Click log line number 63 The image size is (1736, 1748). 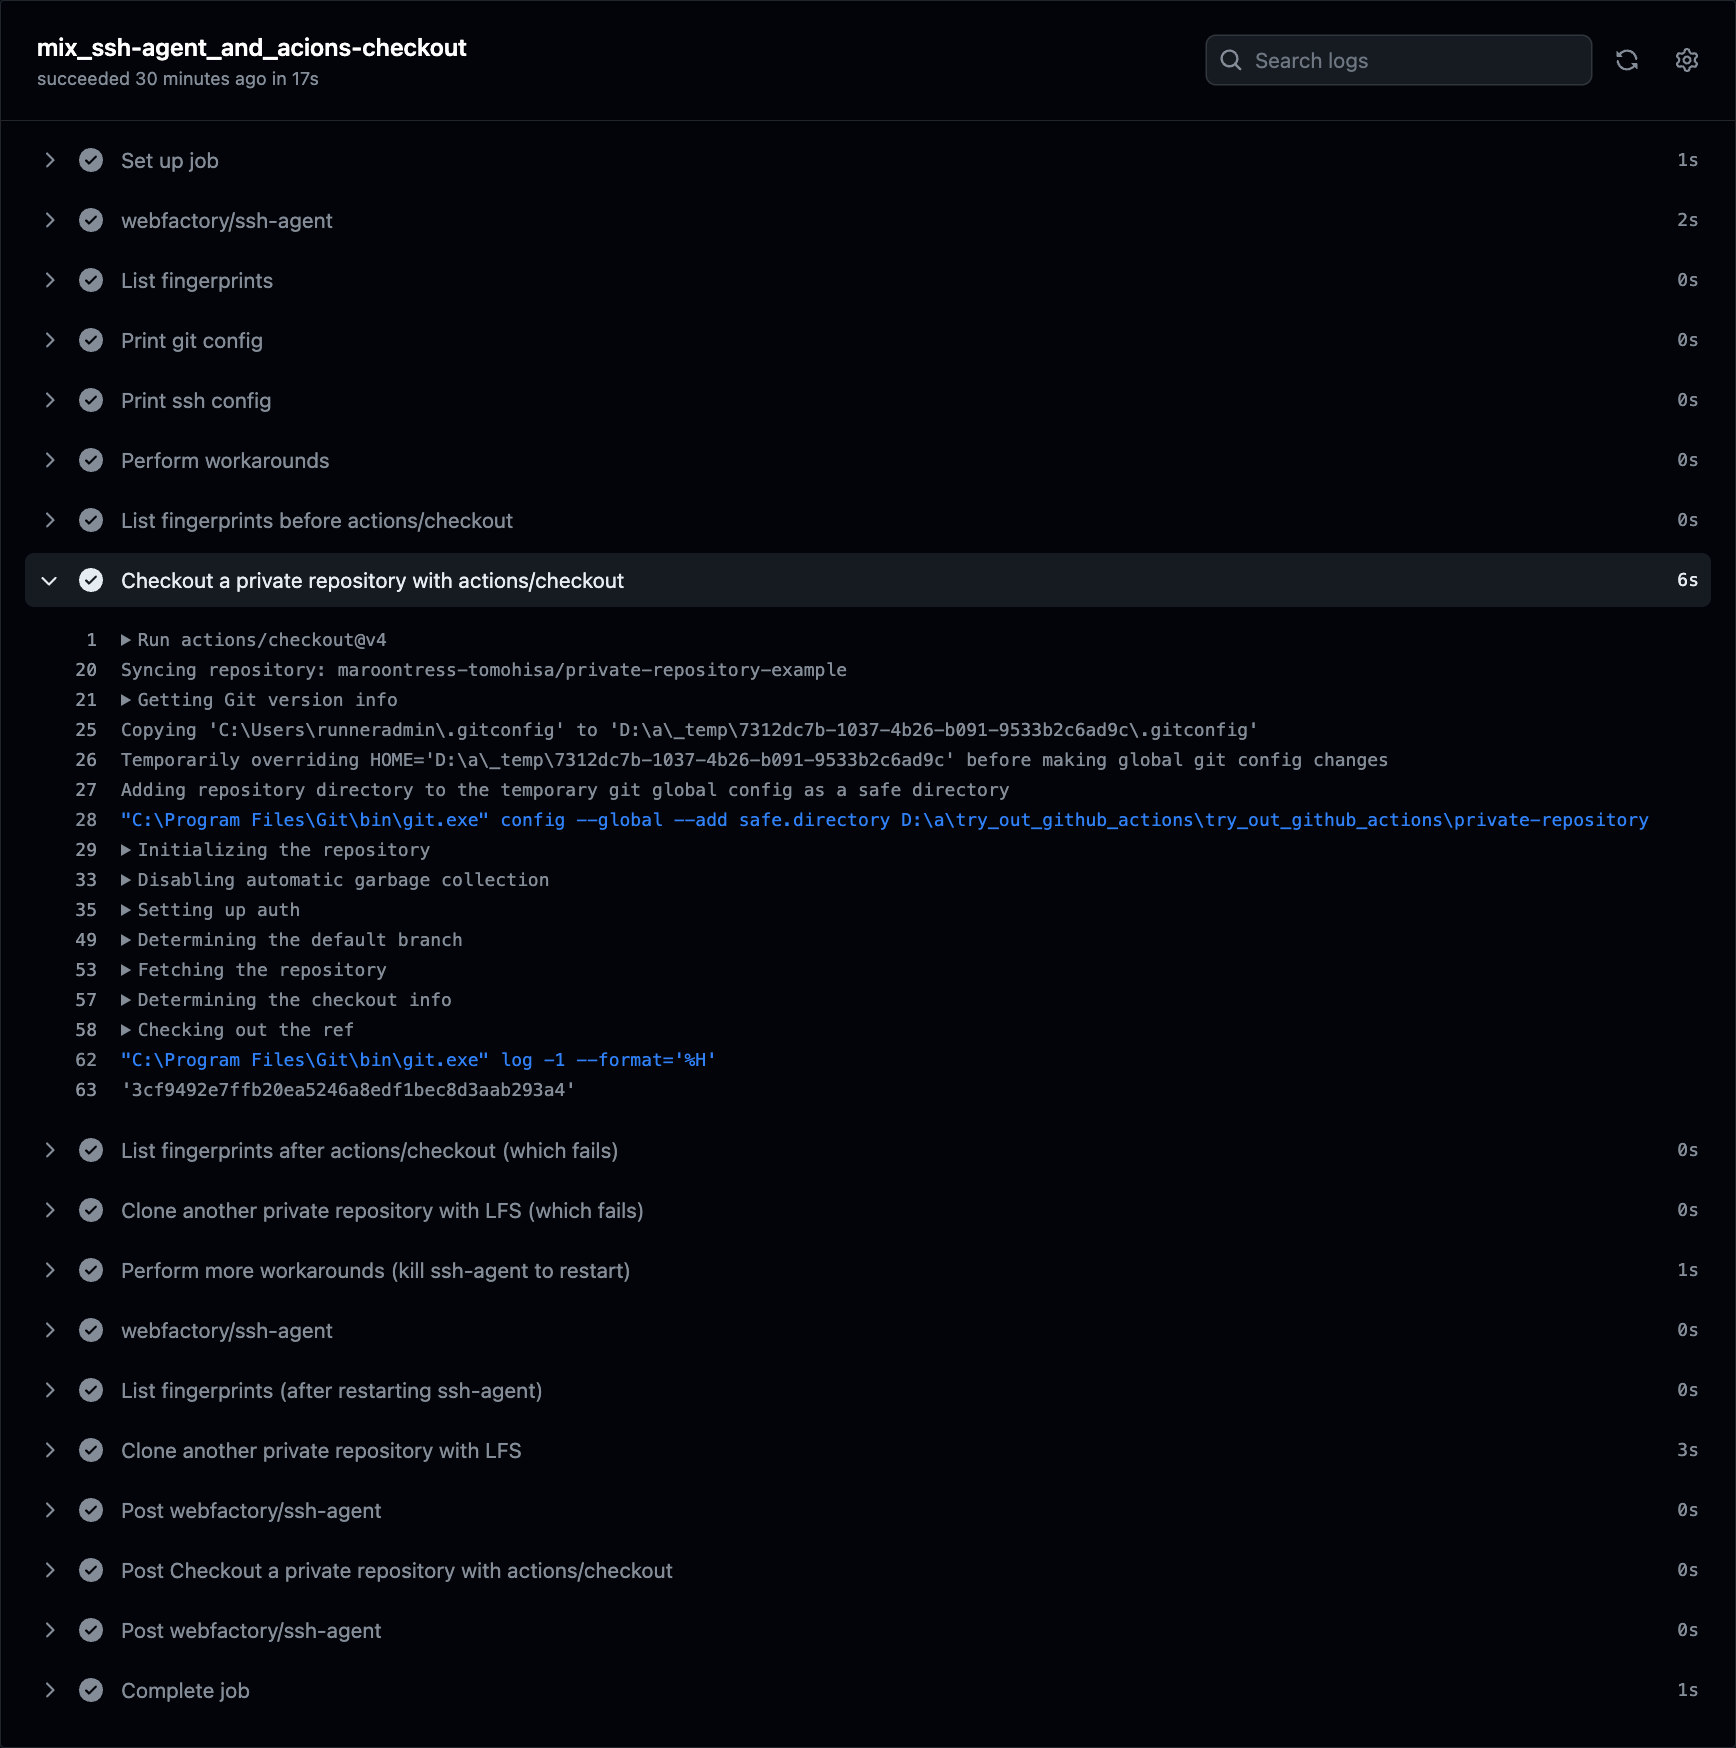tap(86, 1090)
